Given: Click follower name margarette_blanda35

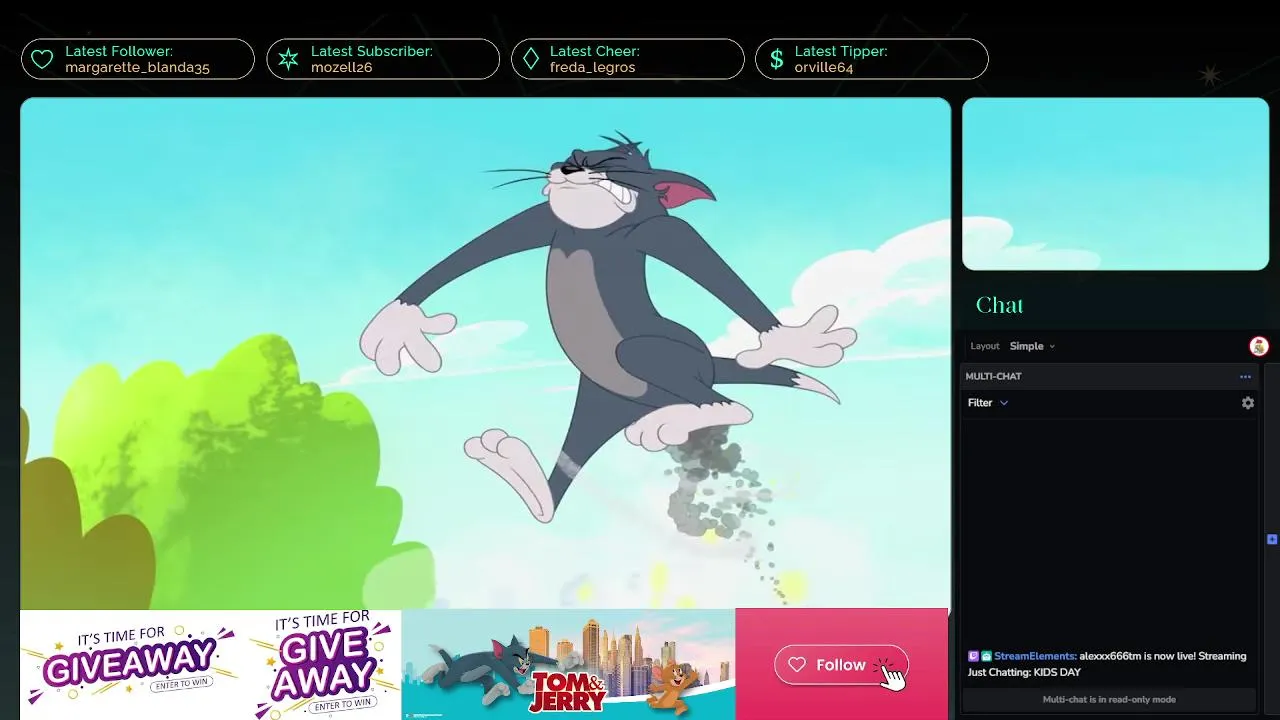Looking at the screenshot, I should 137,68.
